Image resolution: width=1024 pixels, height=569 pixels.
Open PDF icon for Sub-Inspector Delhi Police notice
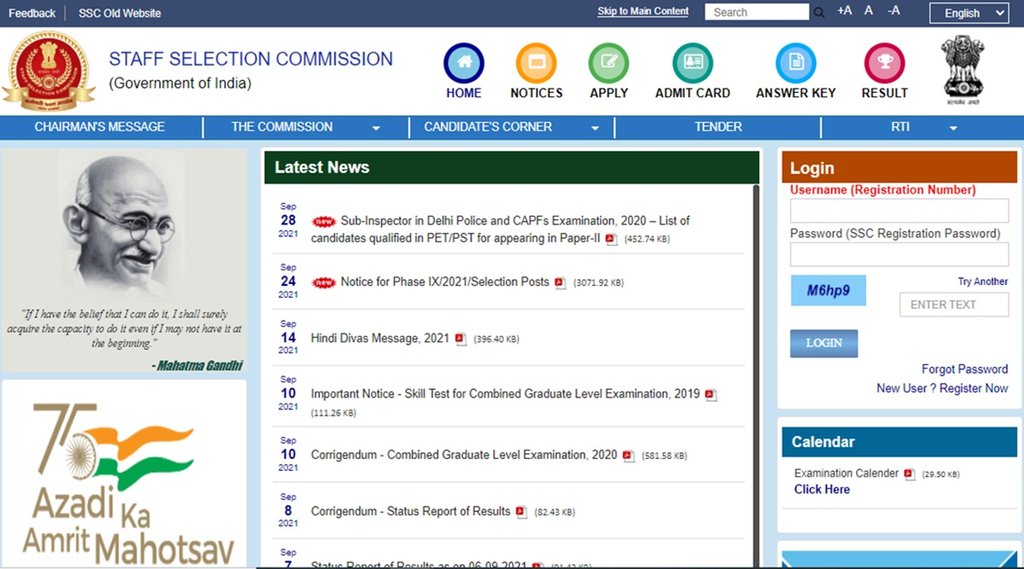(611, 239)
